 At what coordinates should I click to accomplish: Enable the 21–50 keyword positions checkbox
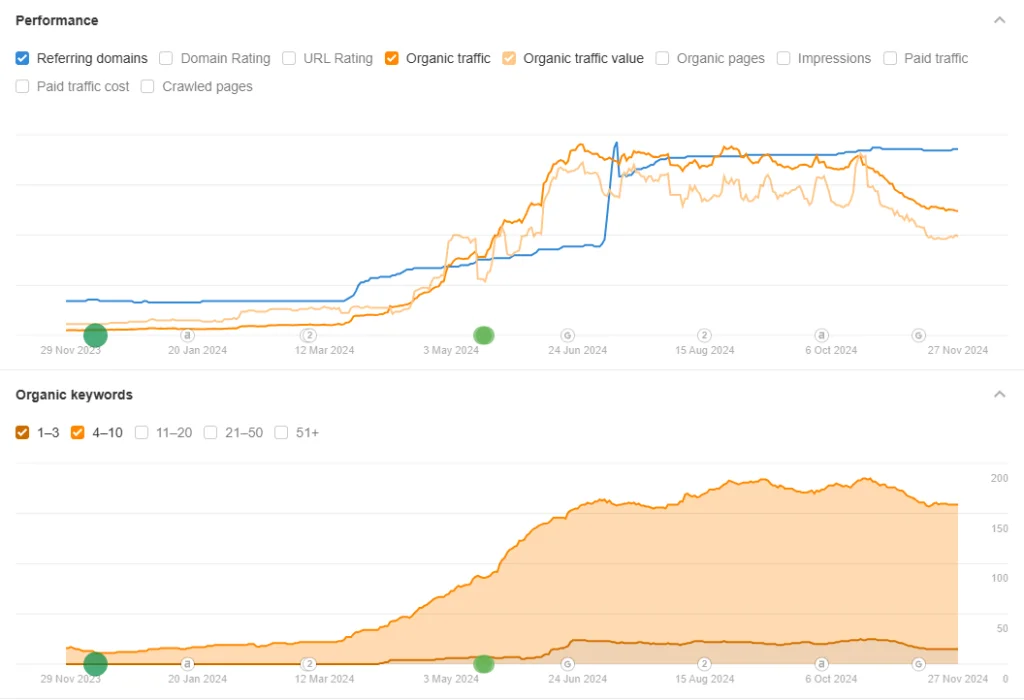[x=210, y=432]
